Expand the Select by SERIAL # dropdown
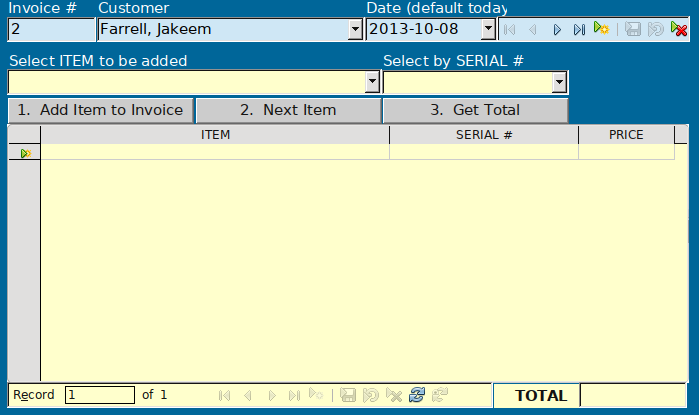The width and height of the screenshot is (699, 415). (x=559, y=82)
